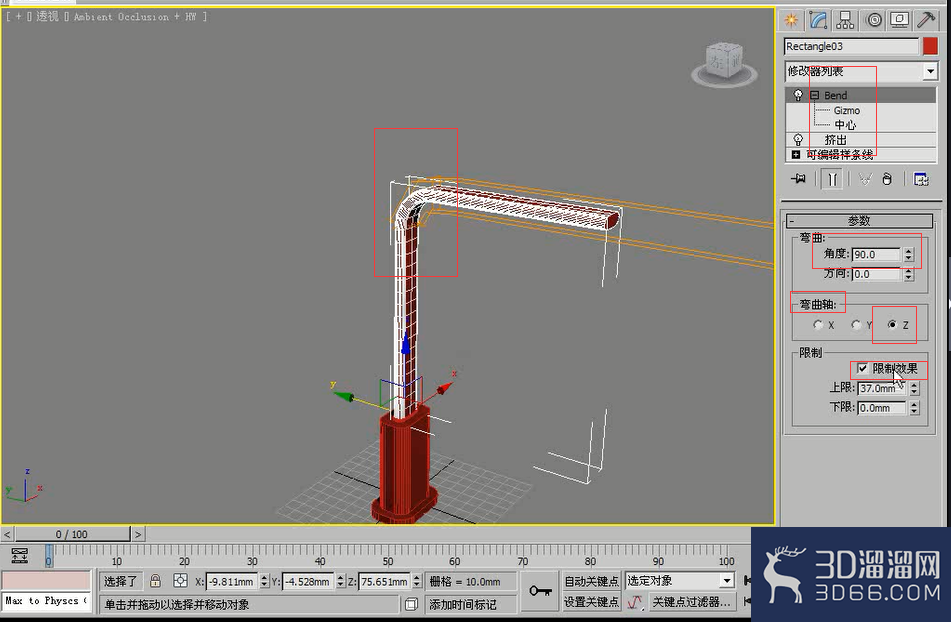Click the 方向 value field
The width and height of the screenshot is (951, 622).
(876, 274)
